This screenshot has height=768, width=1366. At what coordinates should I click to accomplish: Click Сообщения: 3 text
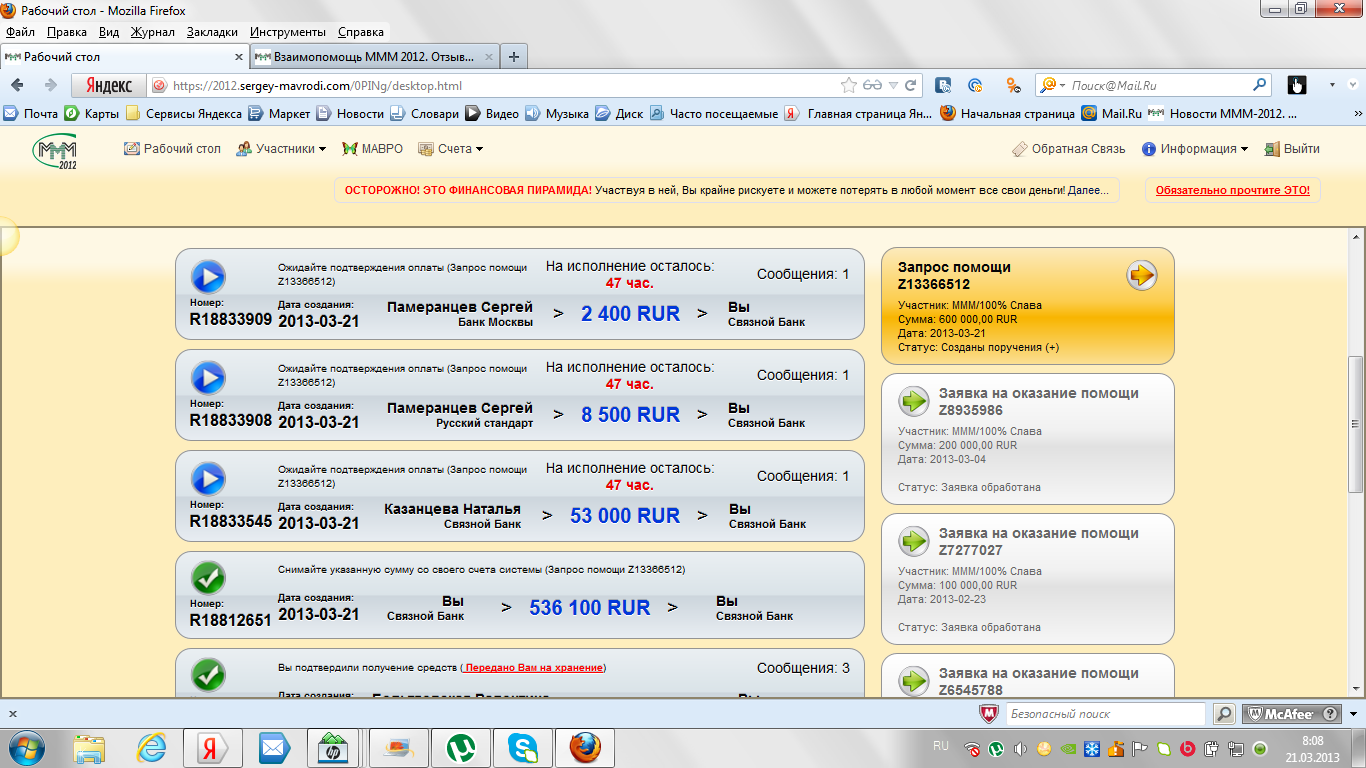pos(803,668)
